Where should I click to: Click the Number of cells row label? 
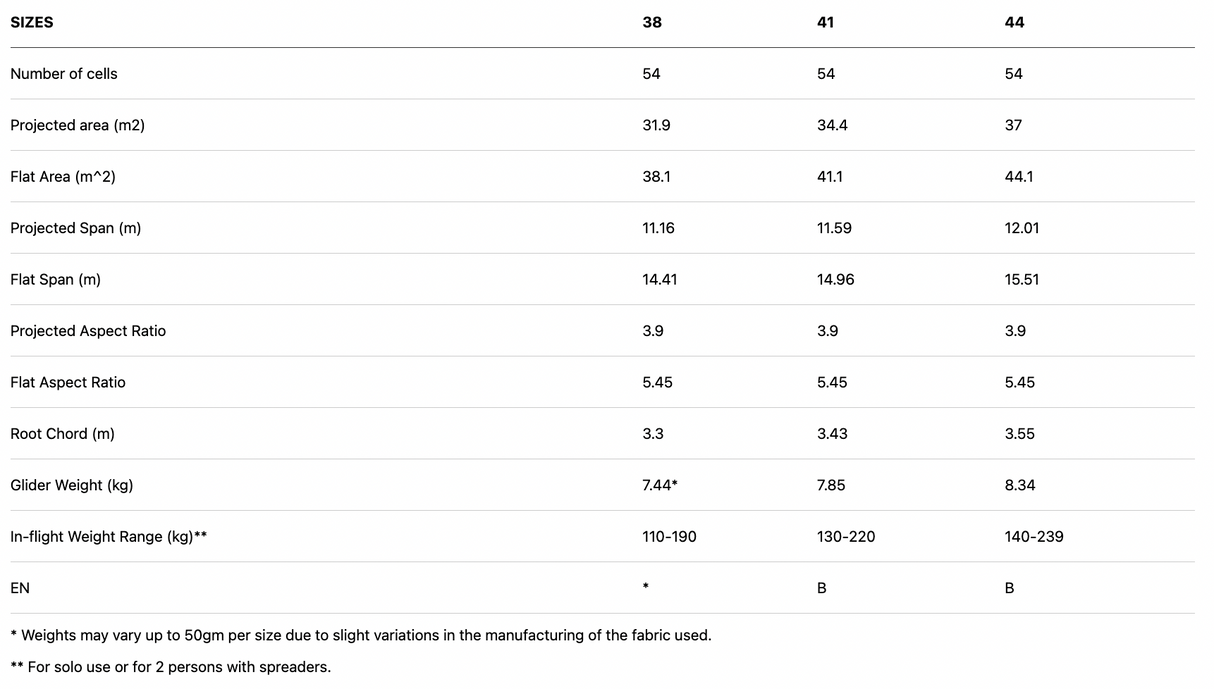pos(64,74)
